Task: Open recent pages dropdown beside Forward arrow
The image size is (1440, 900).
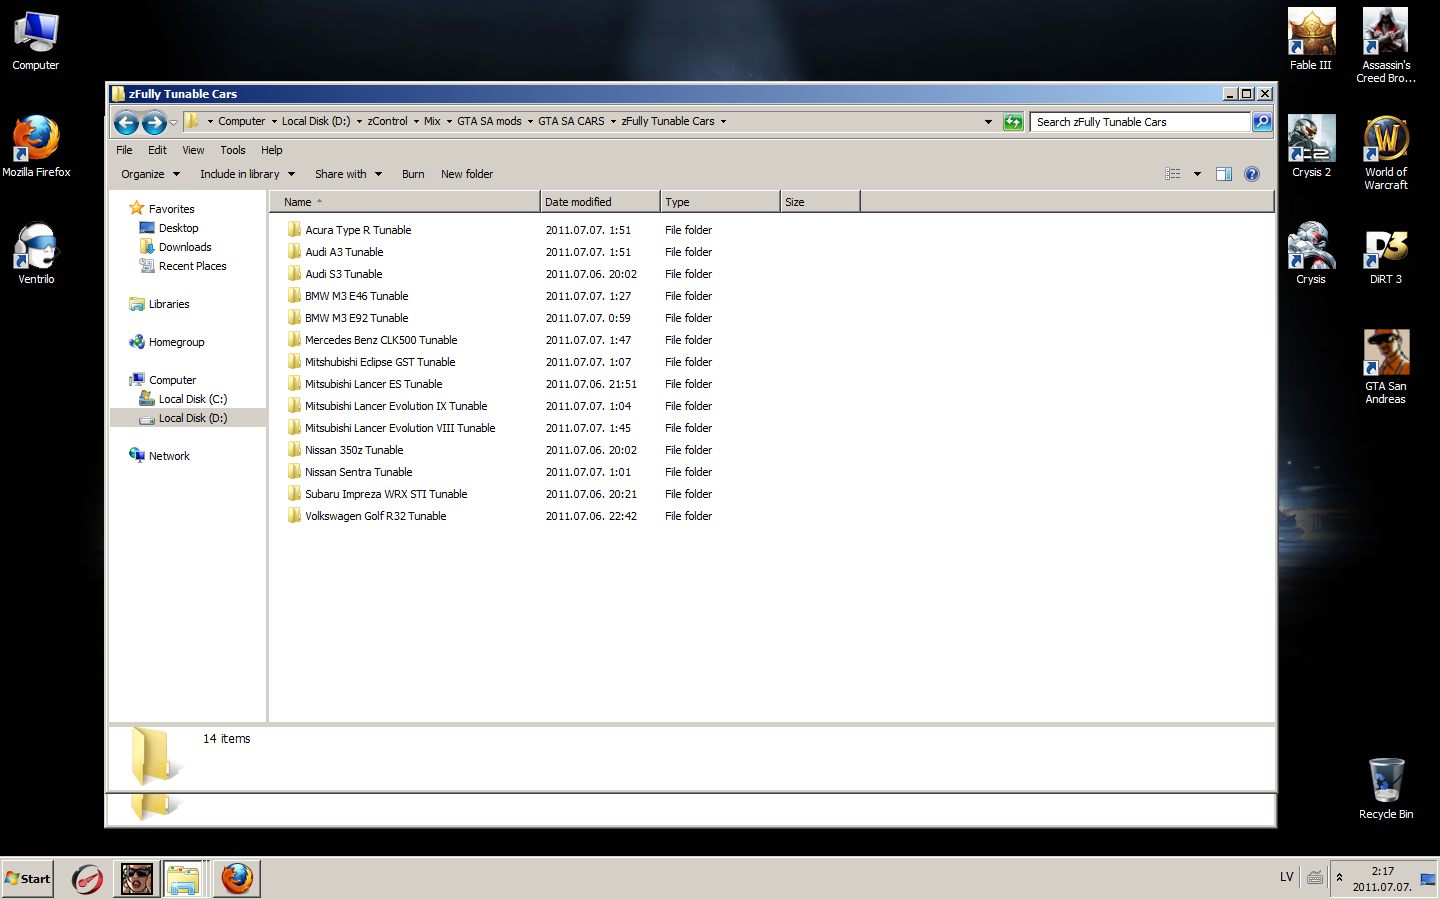Action: 173,122
